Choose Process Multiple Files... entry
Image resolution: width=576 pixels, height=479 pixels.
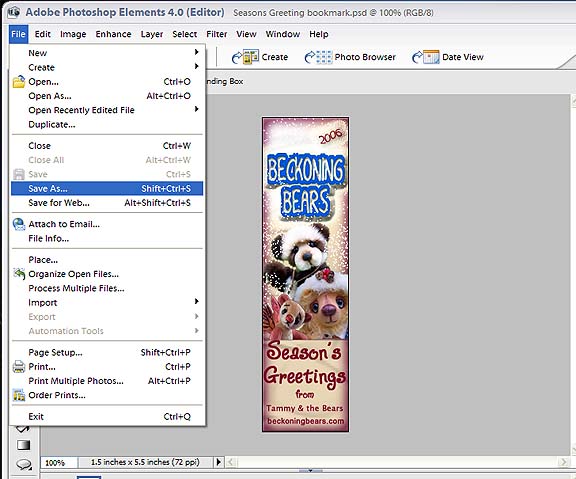tap(107, 288)
